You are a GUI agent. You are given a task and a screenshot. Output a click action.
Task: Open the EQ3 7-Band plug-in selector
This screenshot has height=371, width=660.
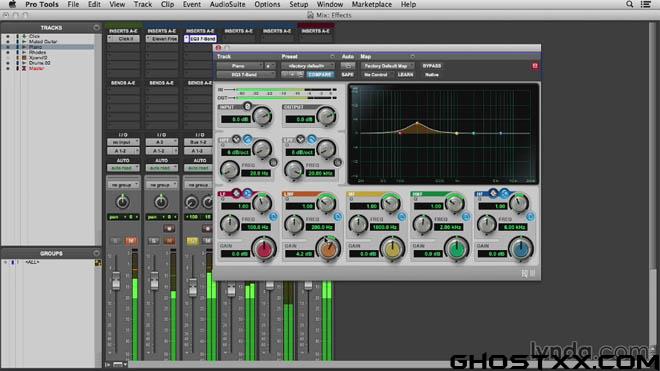point(246,75)
